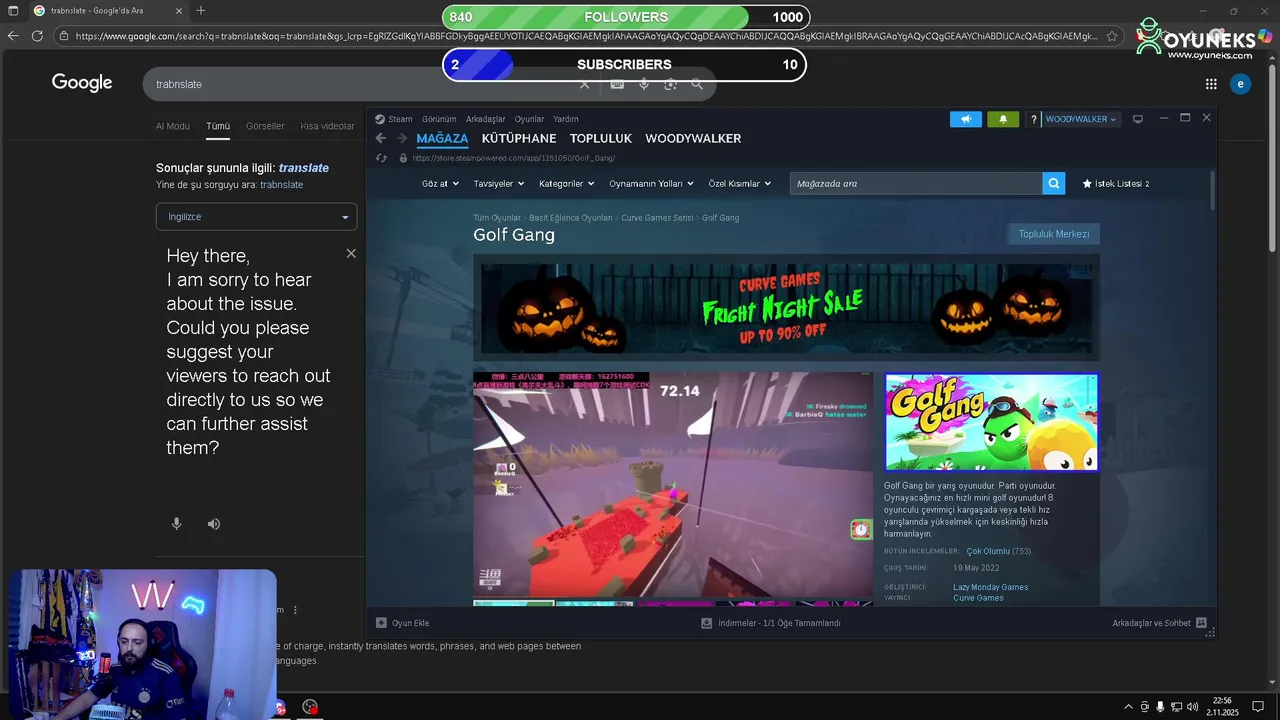Switch to the TOPLULUK tab
Image resolution: width=1280 pixels, height=720 pixels.
(x=601, y=139)
